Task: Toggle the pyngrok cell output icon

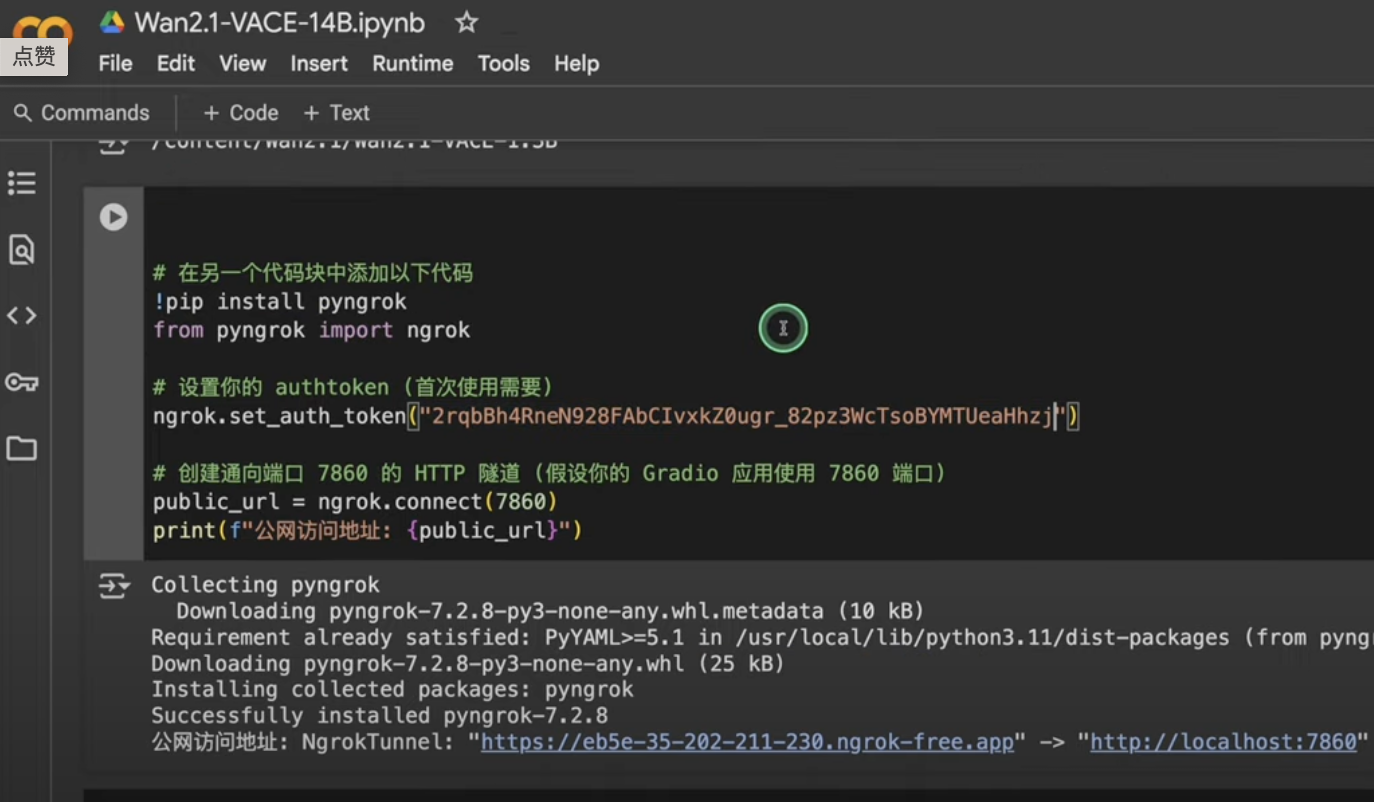Action: pos(113,587)
